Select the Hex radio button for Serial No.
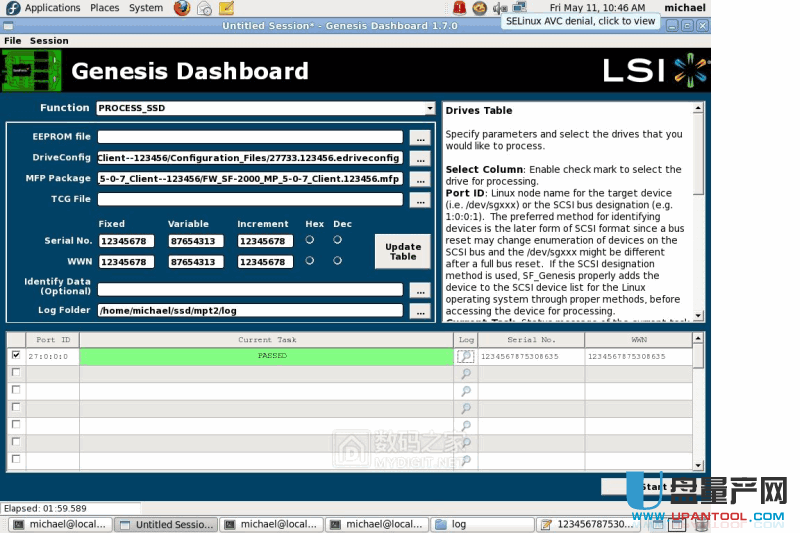Viewport: 800px width, 533px height. click(310, 240)
